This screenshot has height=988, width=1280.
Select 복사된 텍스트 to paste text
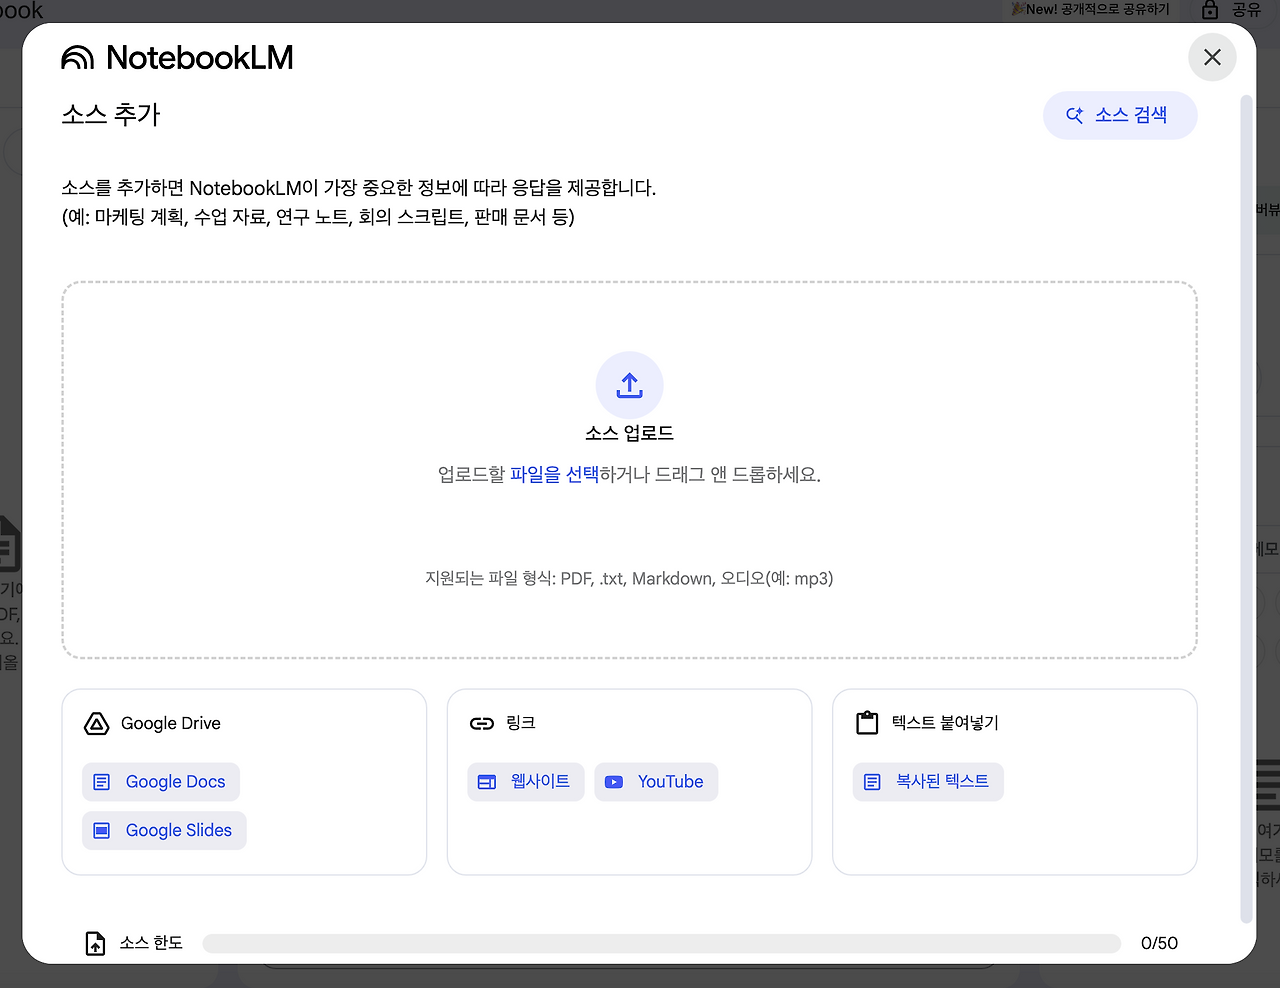pyautogui.click(x=928, y=782)
